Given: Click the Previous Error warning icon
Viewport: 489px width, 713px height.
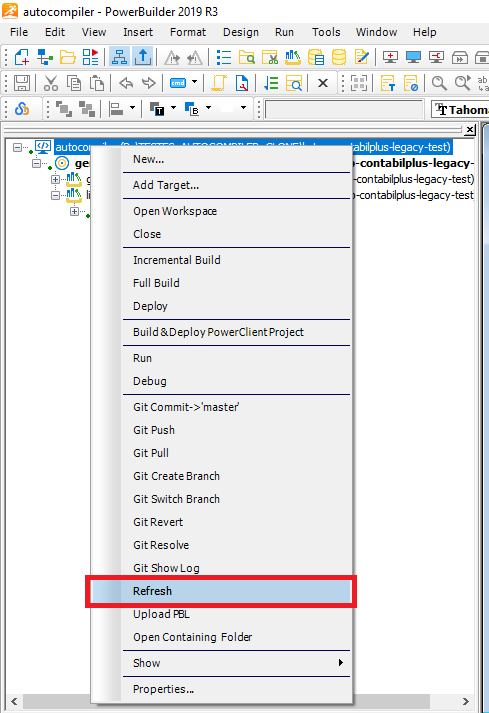Looking at the screenshot, I should point(195,58).
